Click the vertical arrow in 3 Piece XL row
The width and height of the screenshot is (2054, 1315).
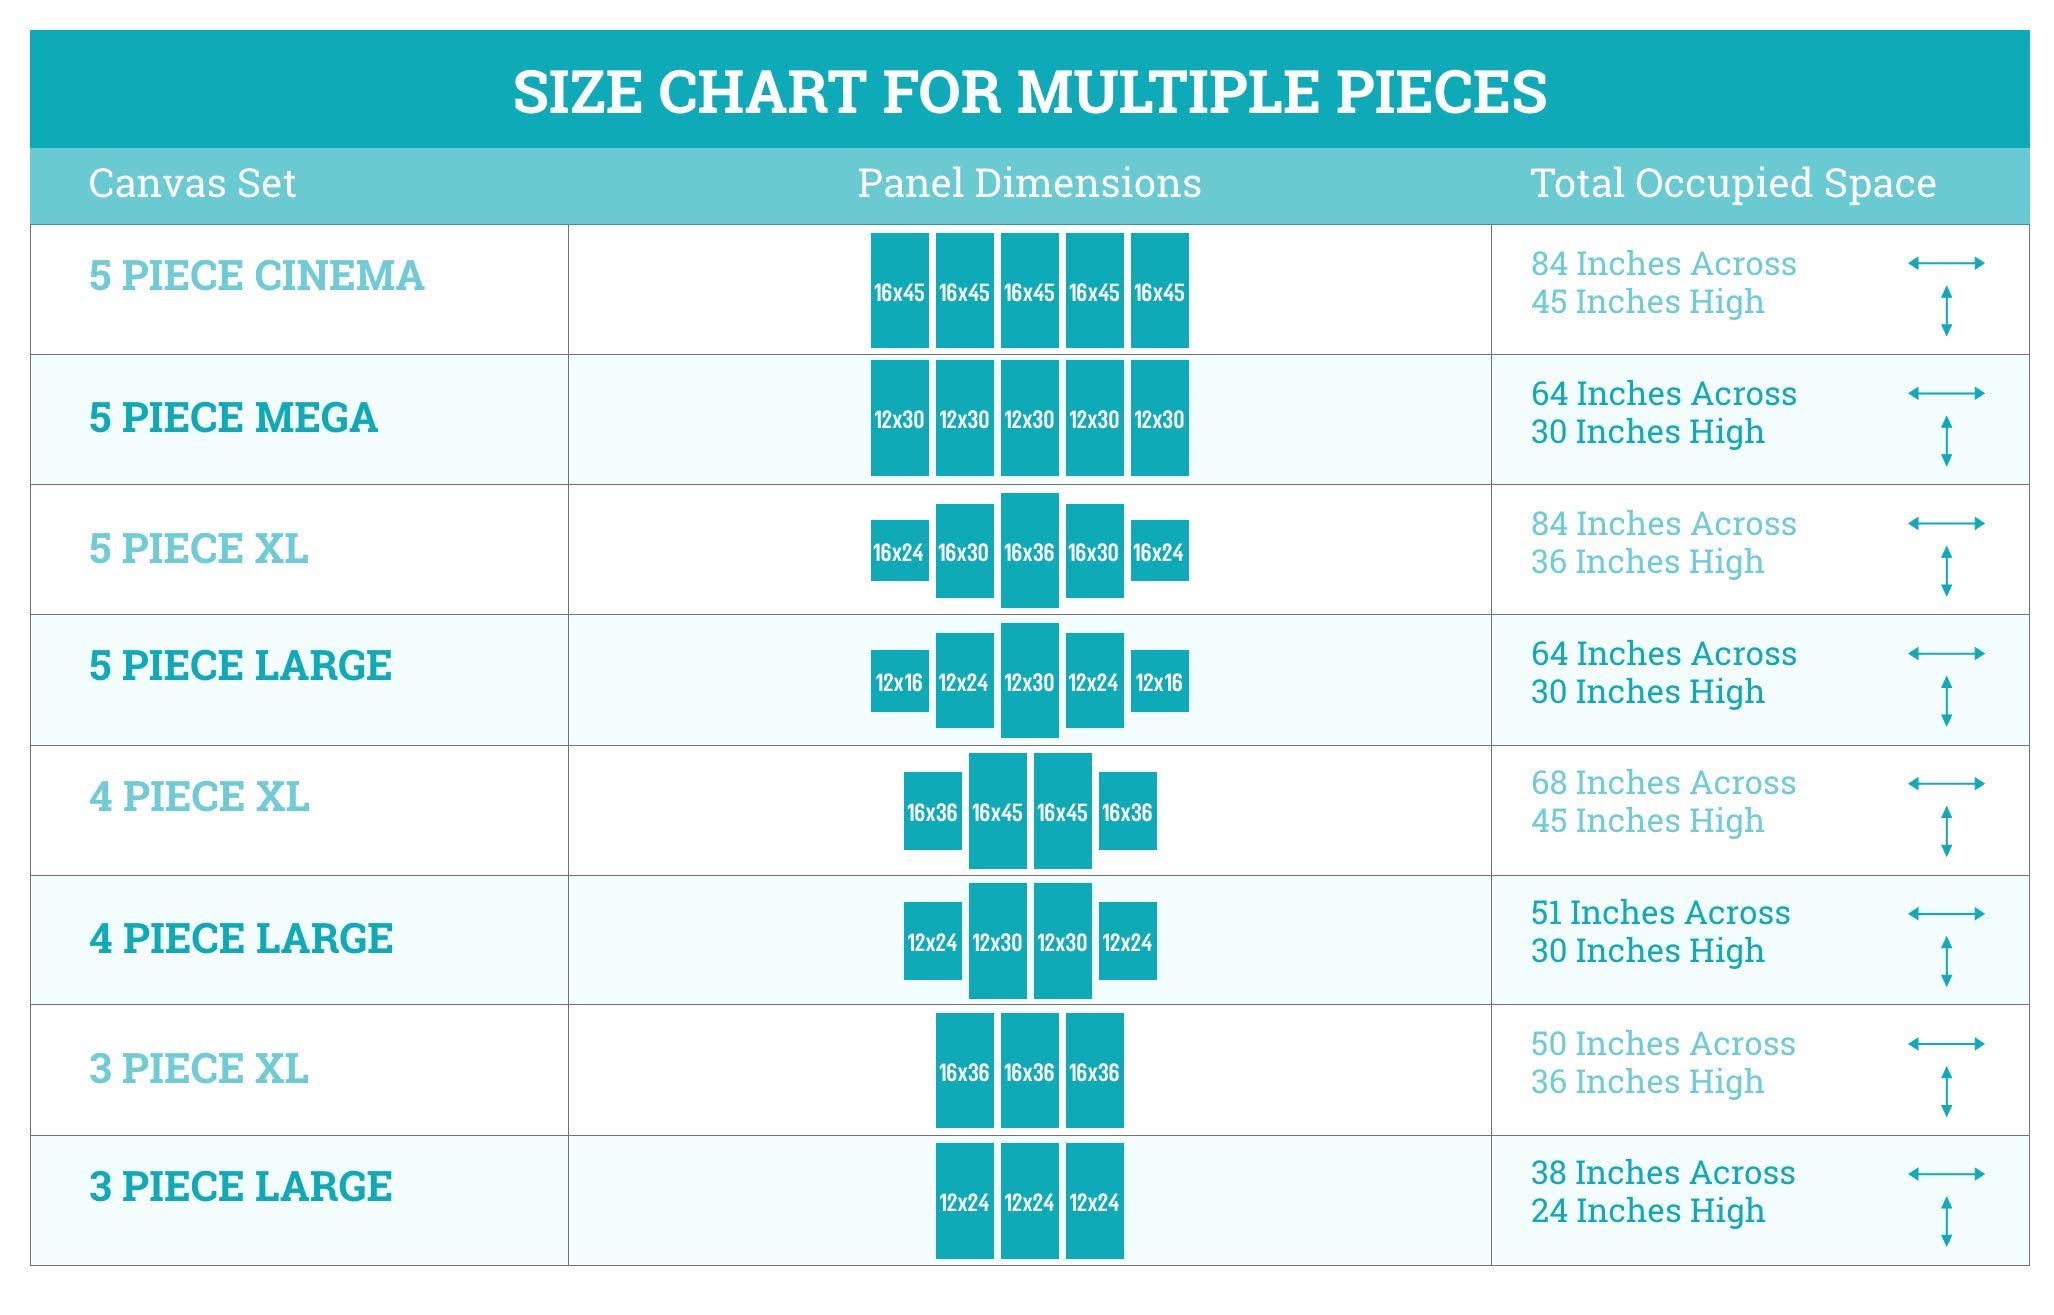(x=1946, y=1091)
